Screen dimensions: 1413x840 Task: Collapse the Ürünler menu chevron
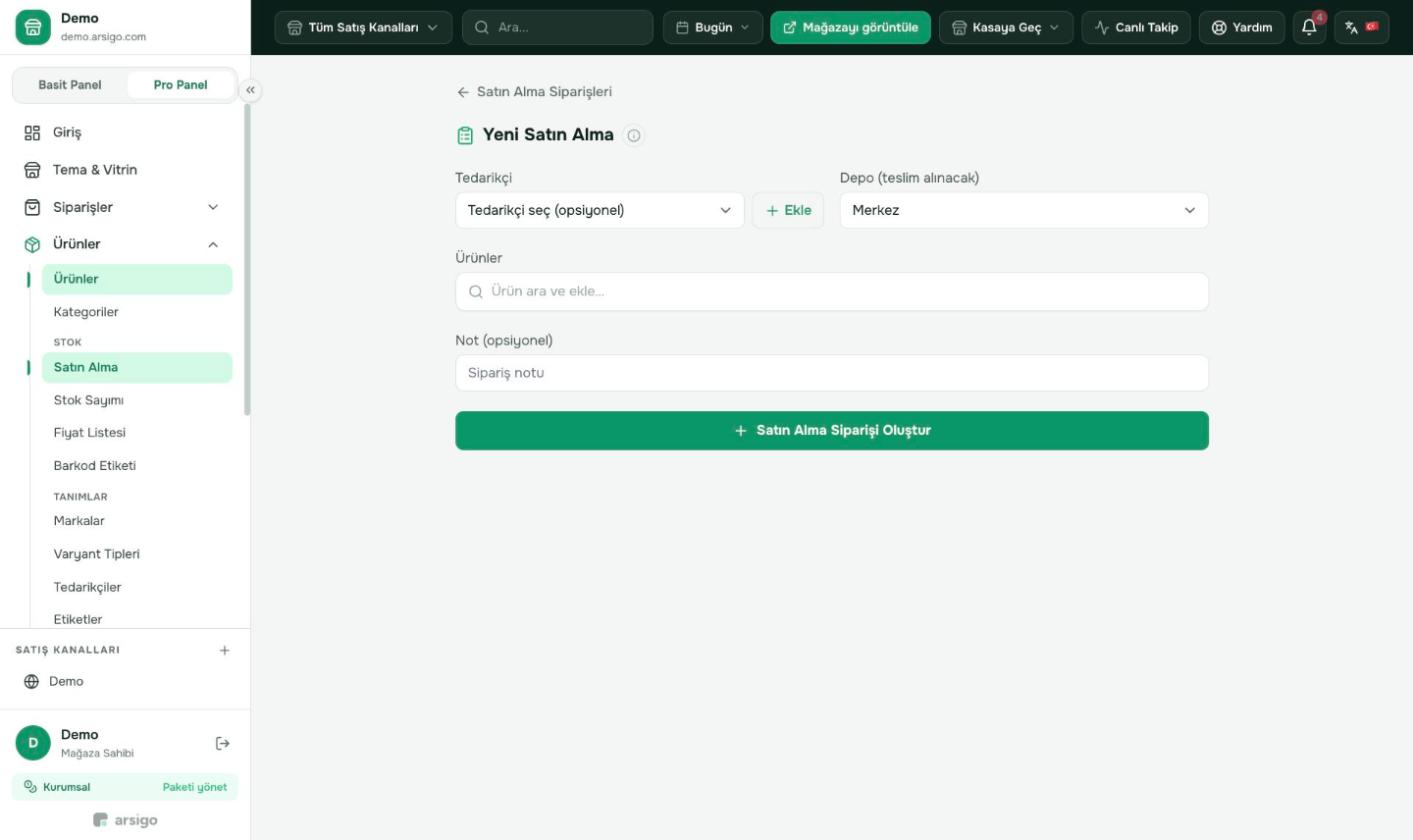pyautogui.click(x=212, y=244)
